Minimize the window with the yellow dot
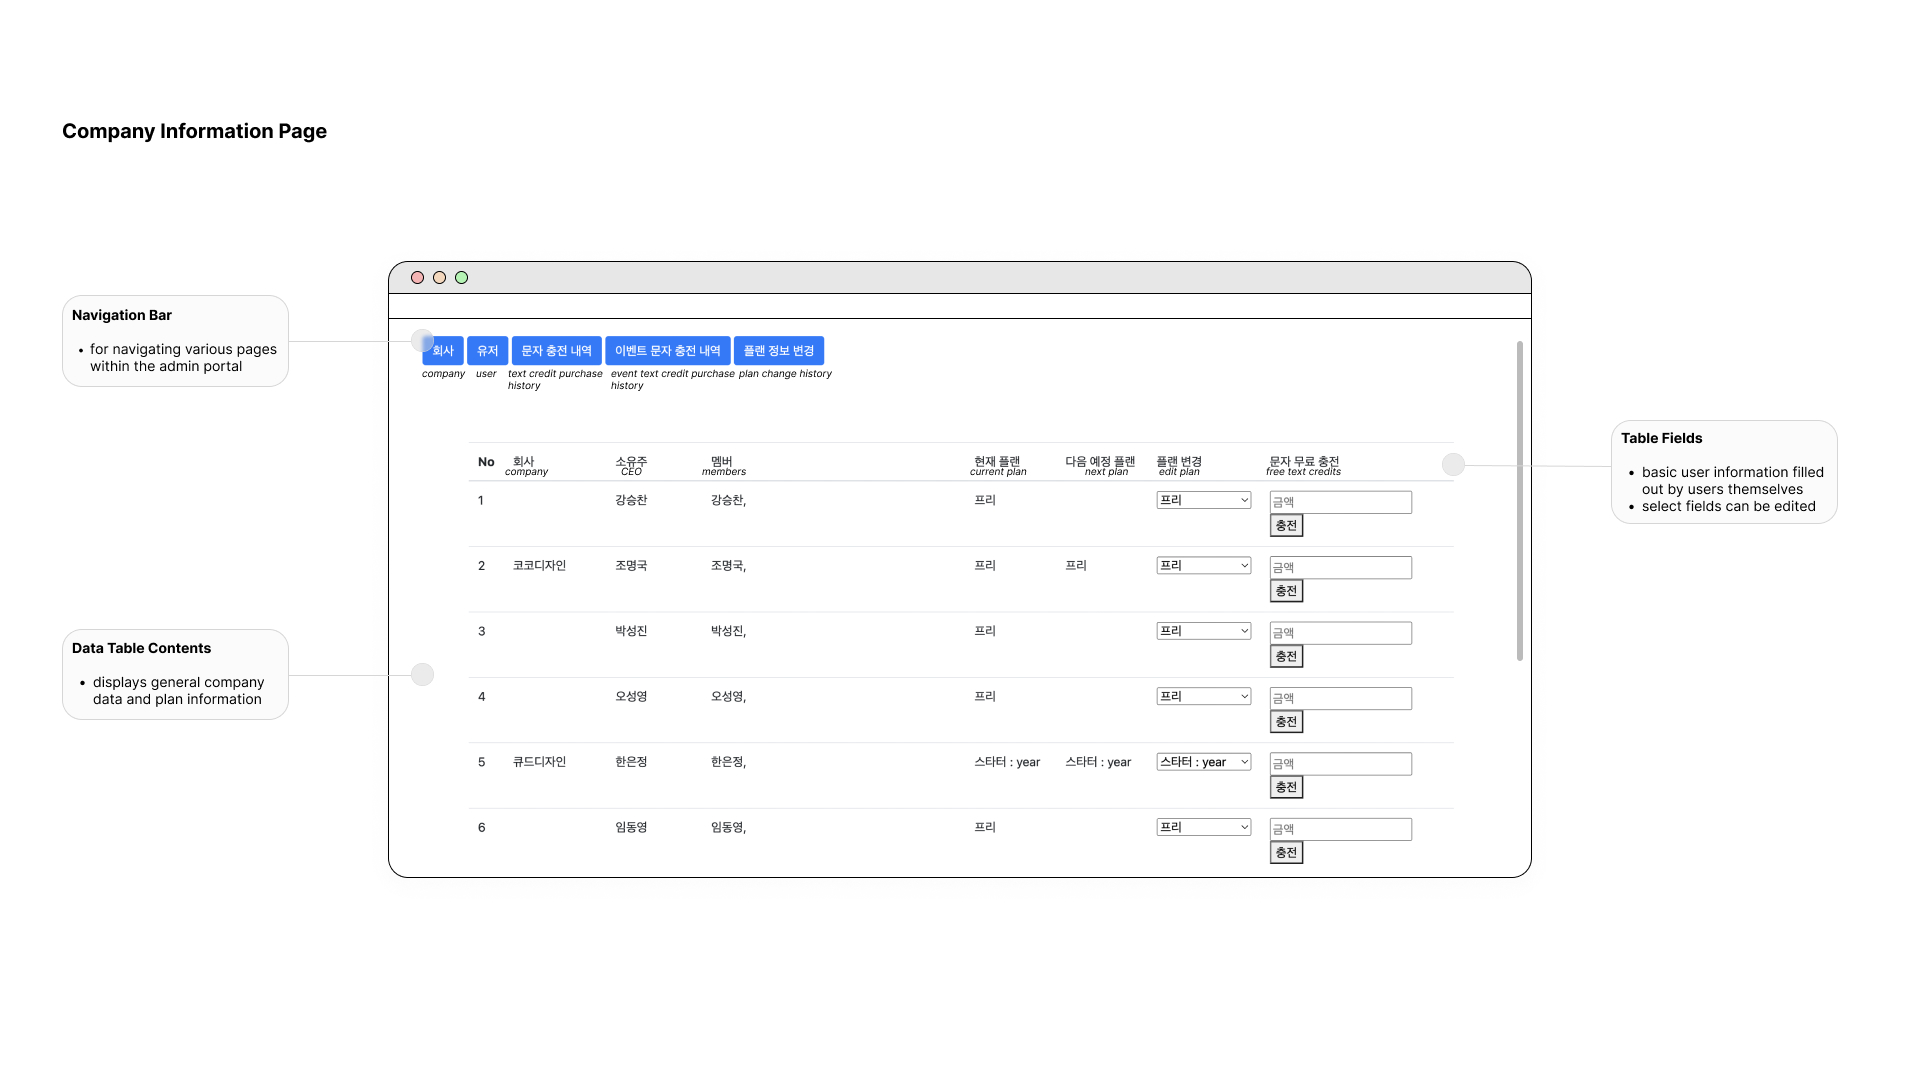 click(x=440, y=278)
